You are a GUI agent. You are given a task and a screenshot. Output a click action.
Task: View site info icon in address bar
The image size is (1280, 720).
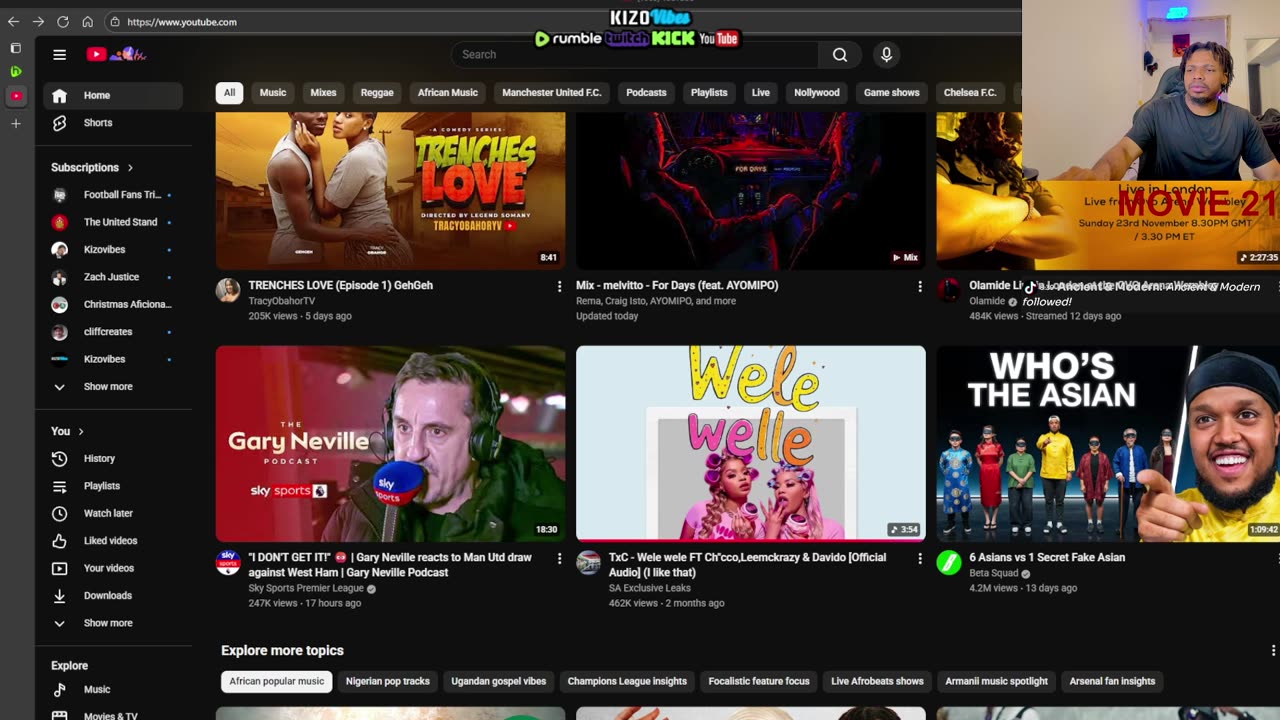[115, 22]
